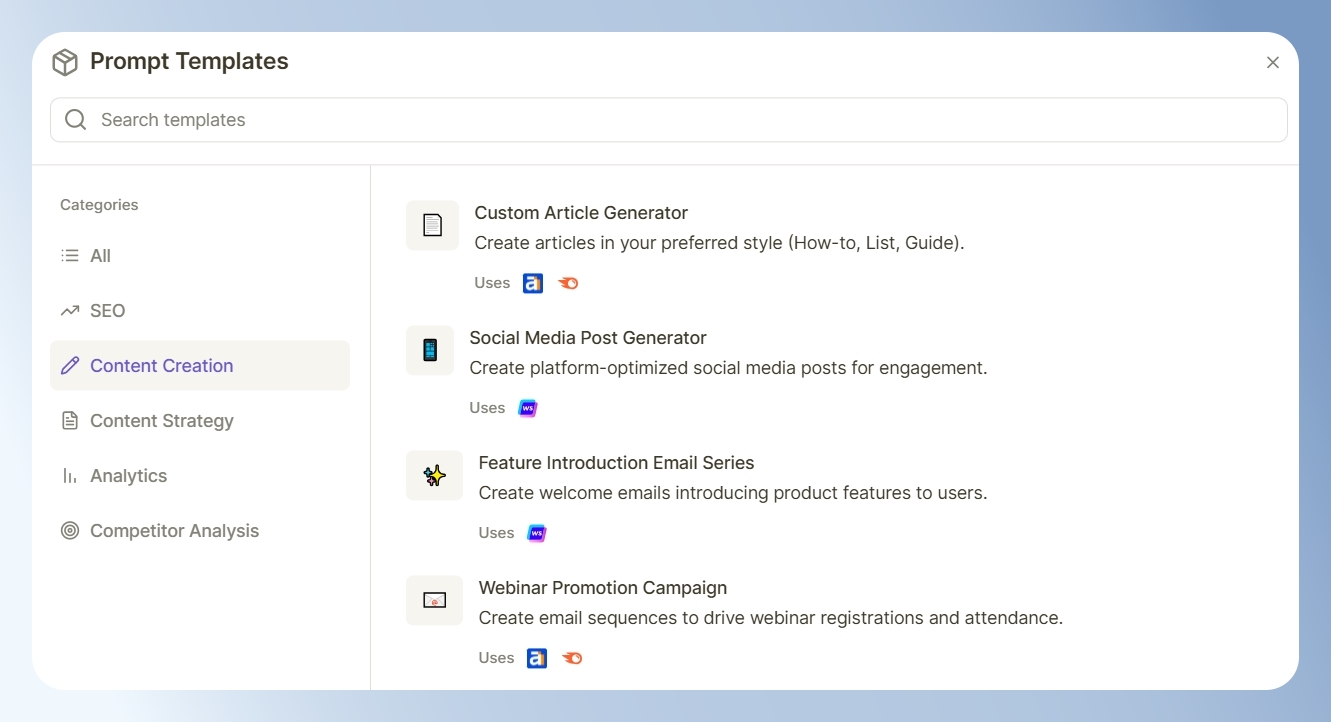The image size is (1331, 722).
Task: Close the Prompt Templates dialog
Action: (1273, 62)
